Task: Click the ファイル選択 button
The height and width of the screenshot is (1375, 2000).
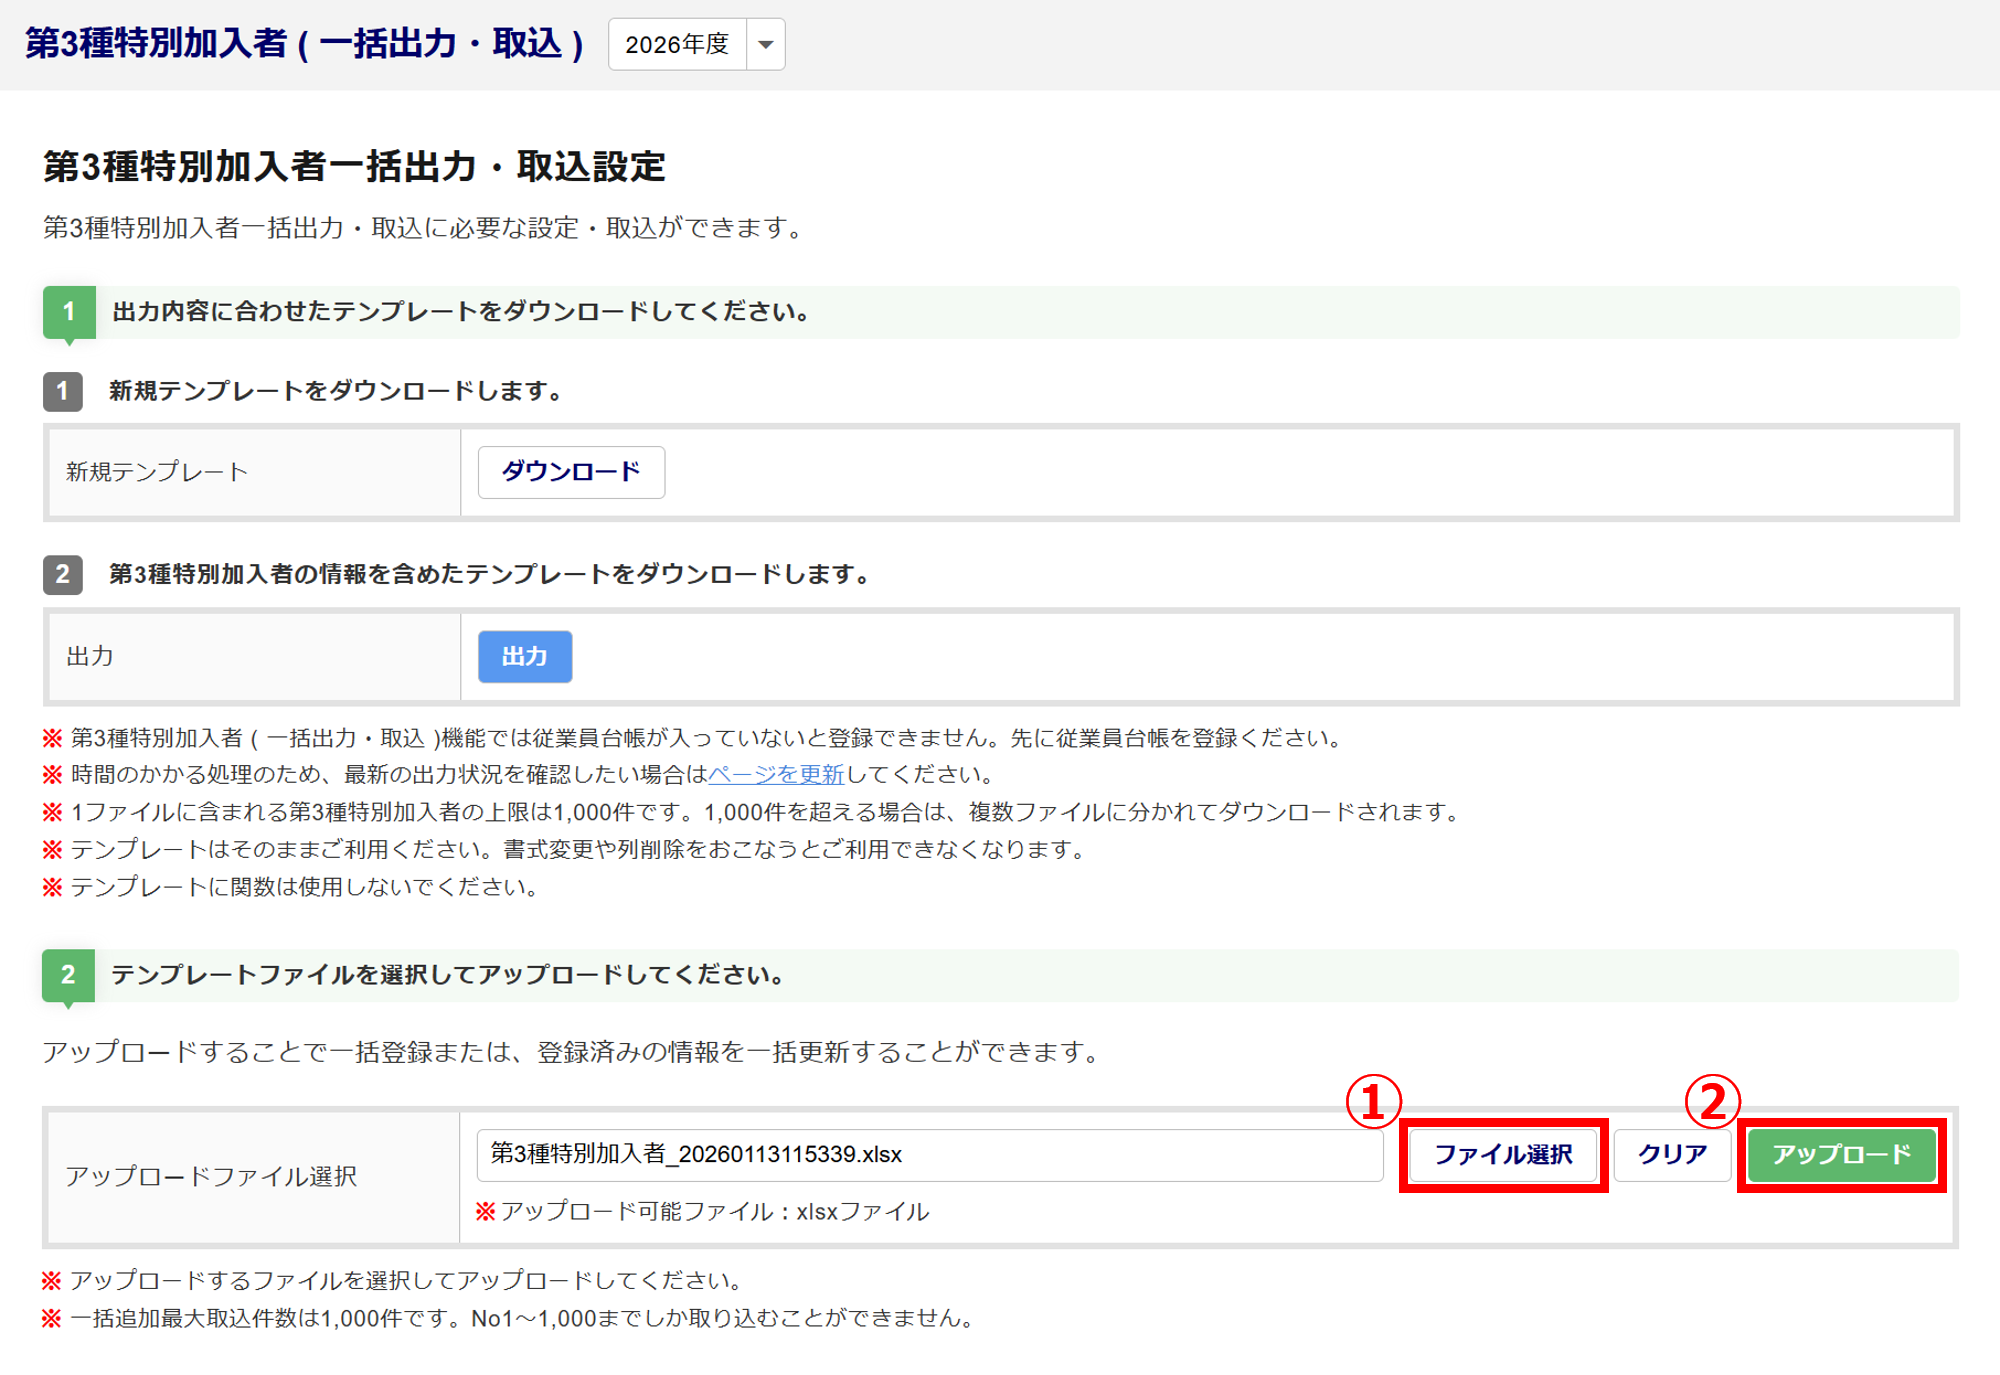Action: pyautogui.click(x=1503, y=1155)
